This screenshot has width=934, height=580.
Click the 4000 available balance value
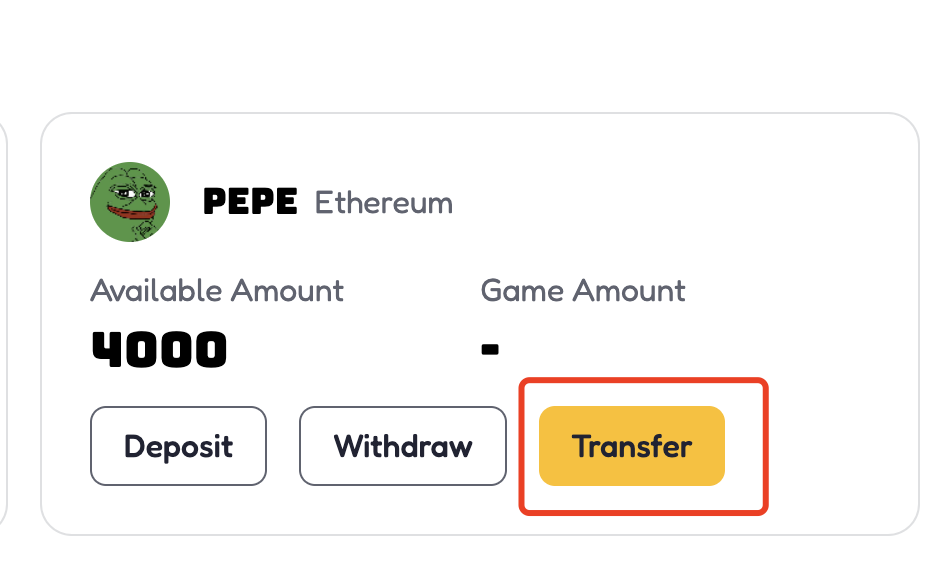click(159, 350)
